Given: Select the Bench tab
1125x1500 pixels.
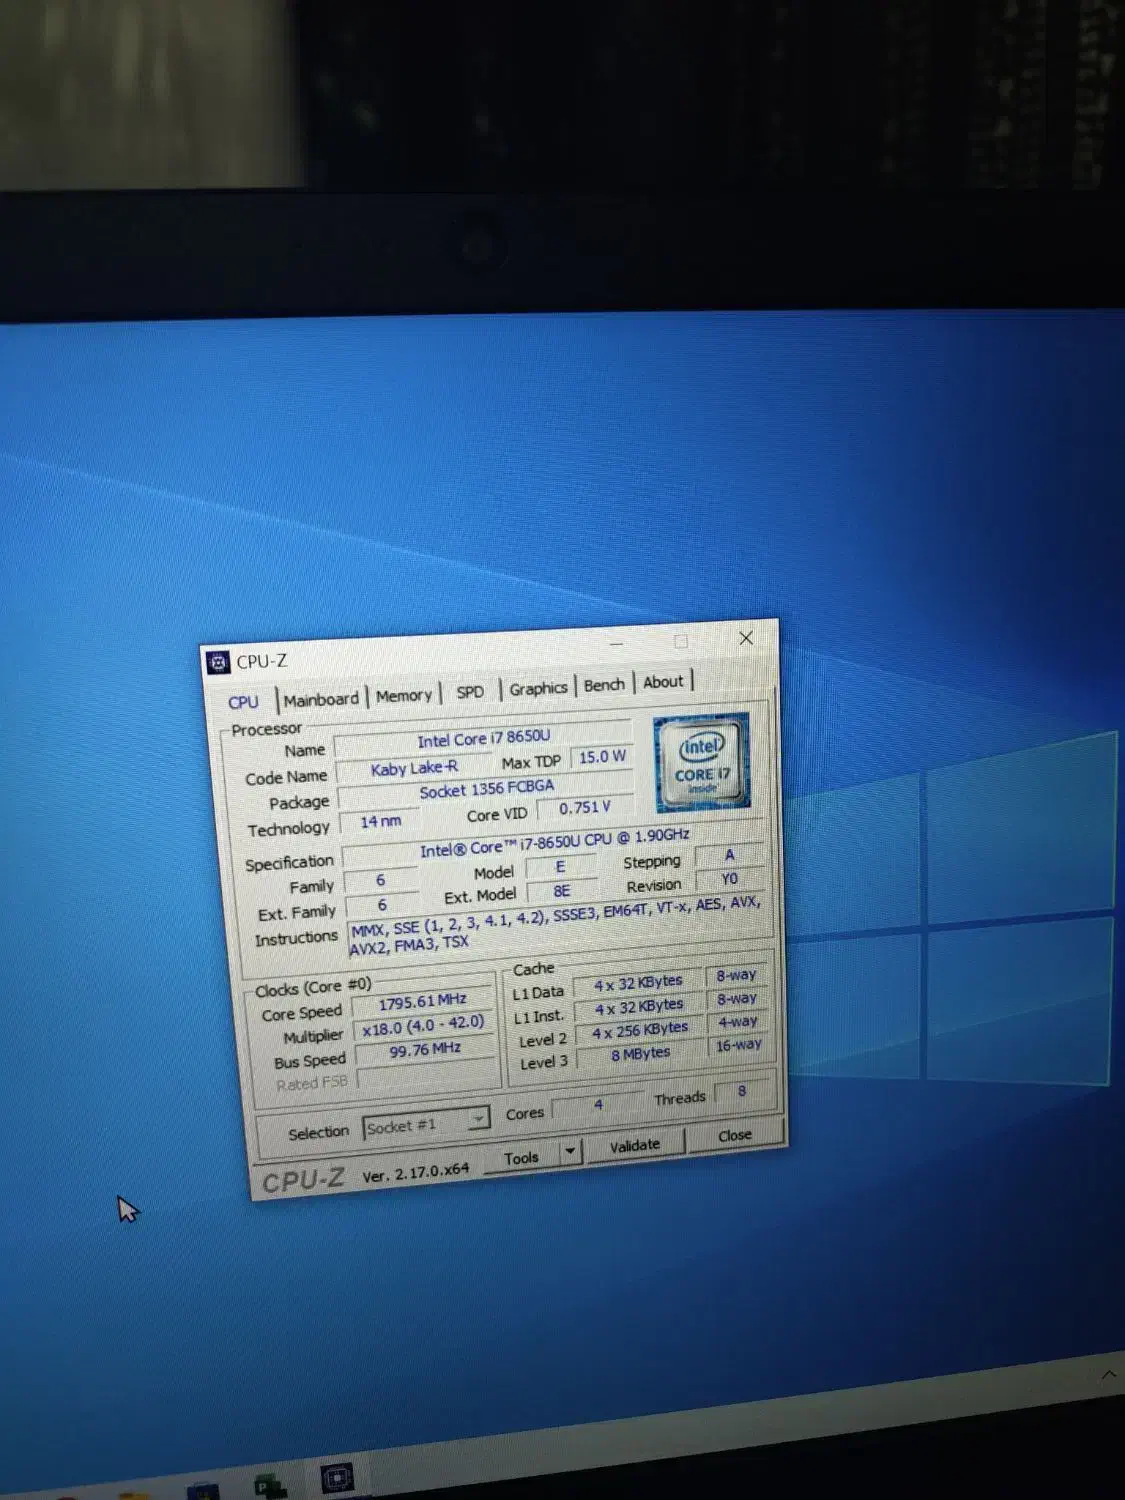Looking at the screenshot, I should click(603, 685).
